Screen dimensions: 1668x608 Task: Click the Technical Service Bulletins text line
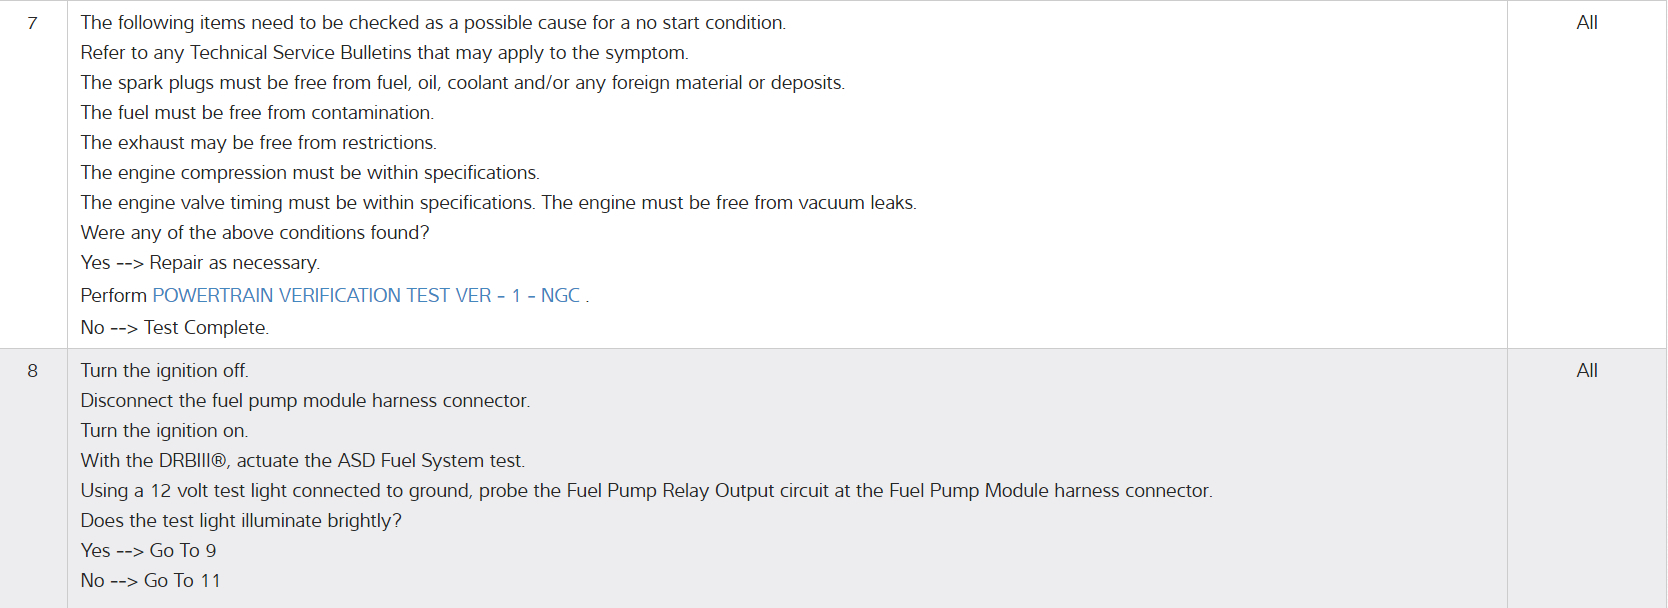pos(384,53)
